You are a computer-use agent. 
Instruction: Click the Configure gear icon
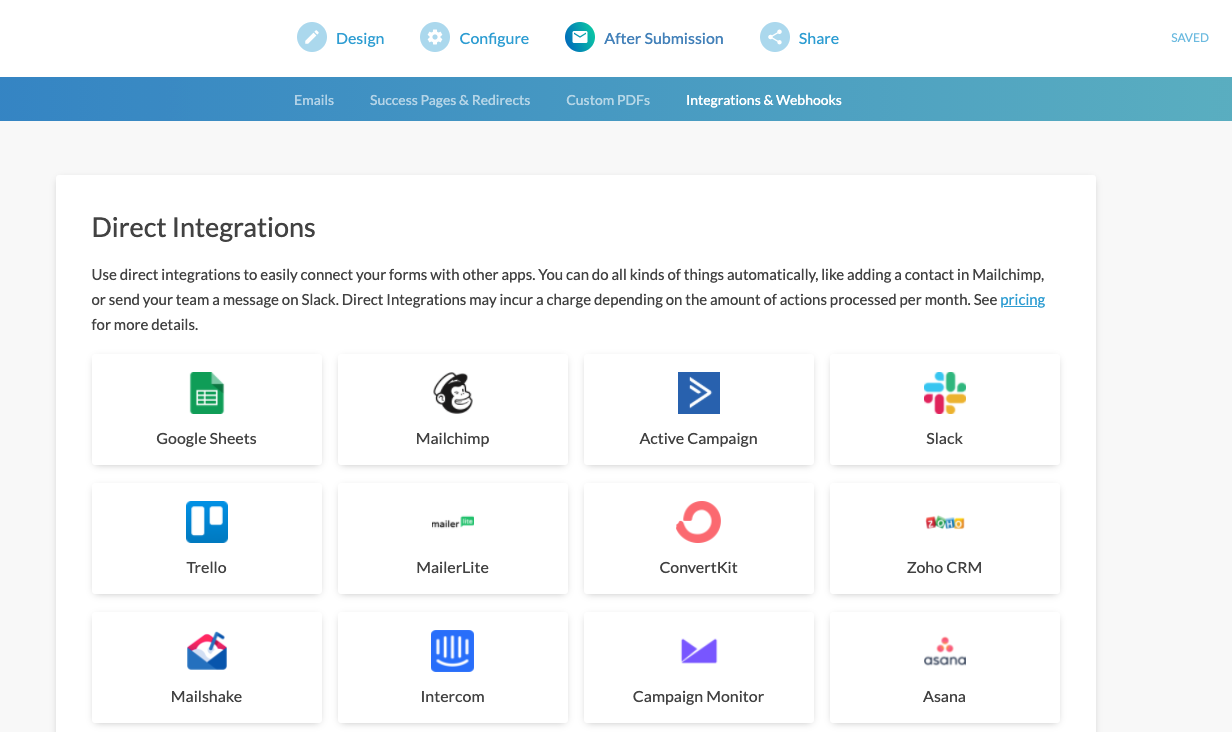pos(435,38)
